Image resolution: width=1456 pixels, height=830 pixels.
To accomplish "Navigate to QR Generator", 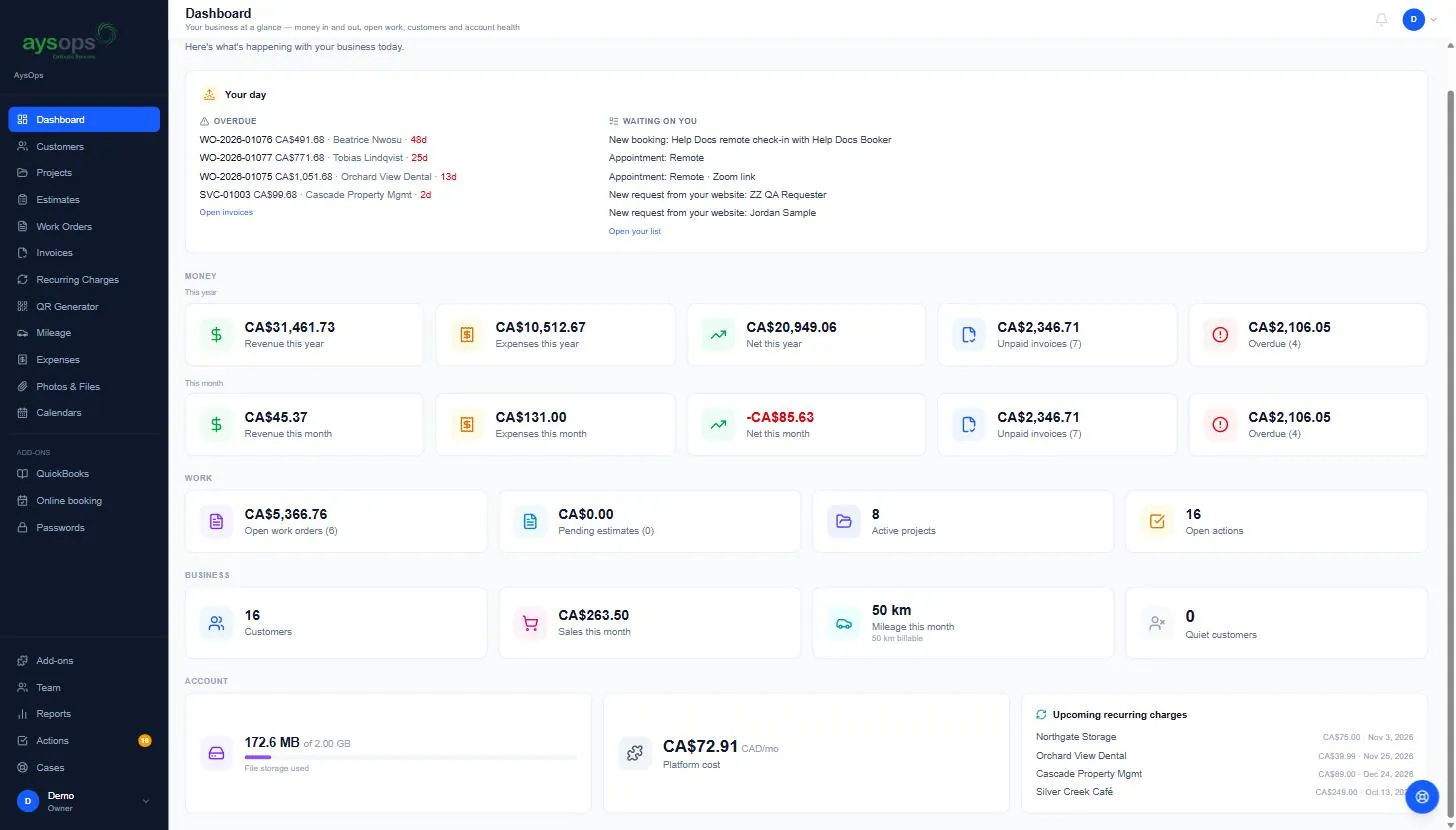I will pos(84,306).
